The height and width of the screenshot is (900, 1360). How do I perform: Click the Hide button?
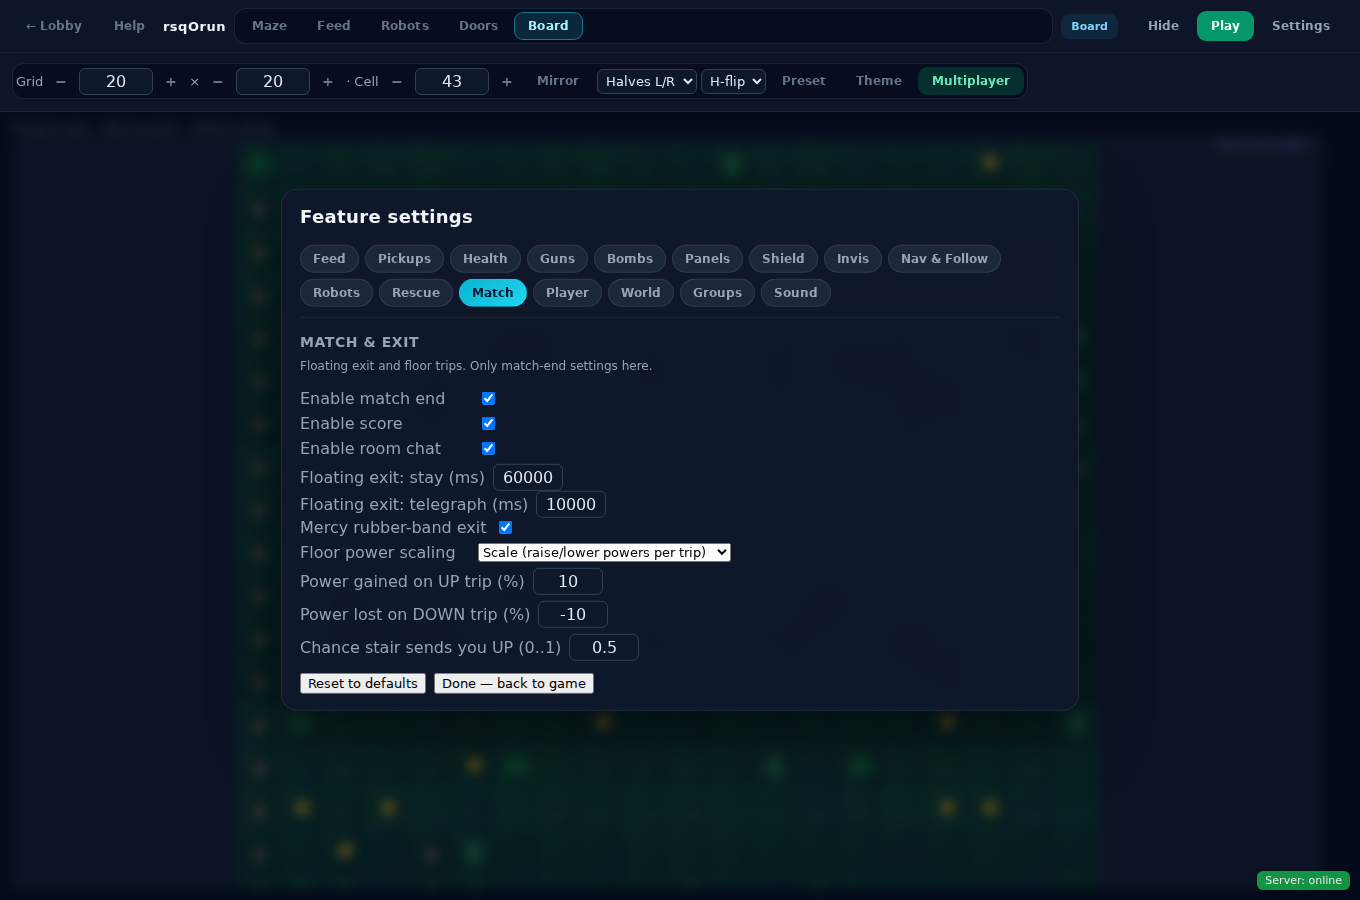pyautogui.click(x=1163, y=26)
